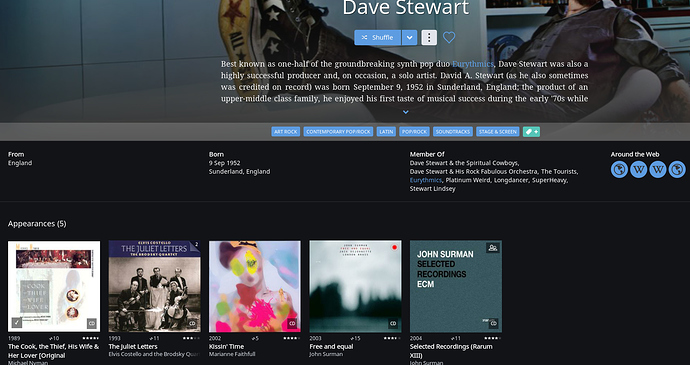This screenshot has height=365, width=690.
Task: Click the track count 15 under Free and equal
Action: 355,338
